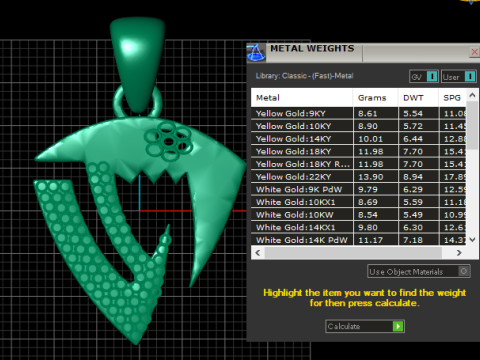Screen dimensions: 480x360
Task: Click the Metal Weights flask icon
Action: 256,52
